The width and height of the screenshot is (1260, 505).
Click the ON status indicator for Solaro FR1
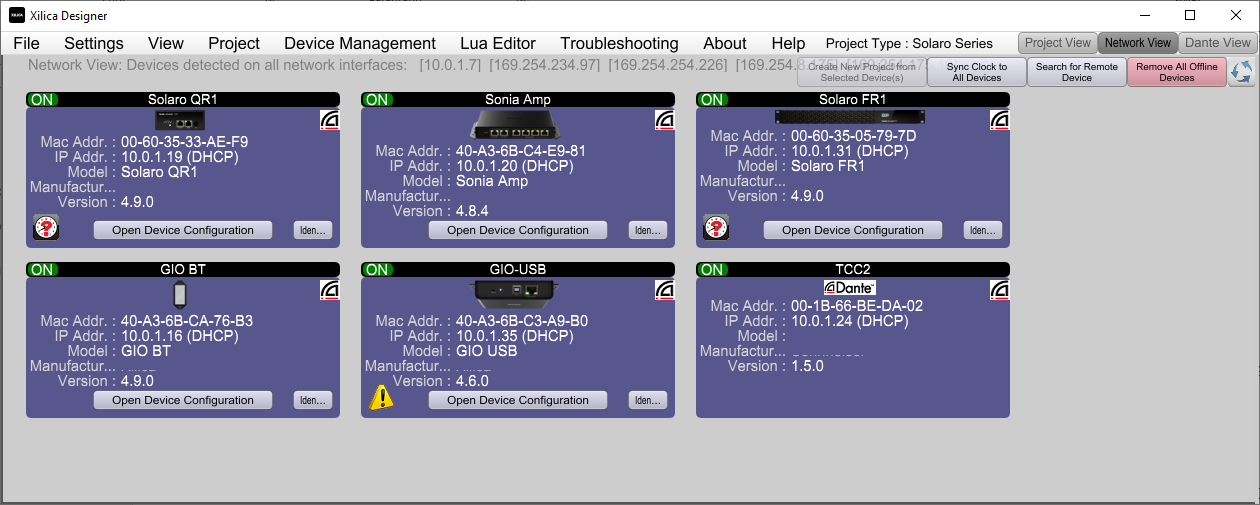click(712, 100)
